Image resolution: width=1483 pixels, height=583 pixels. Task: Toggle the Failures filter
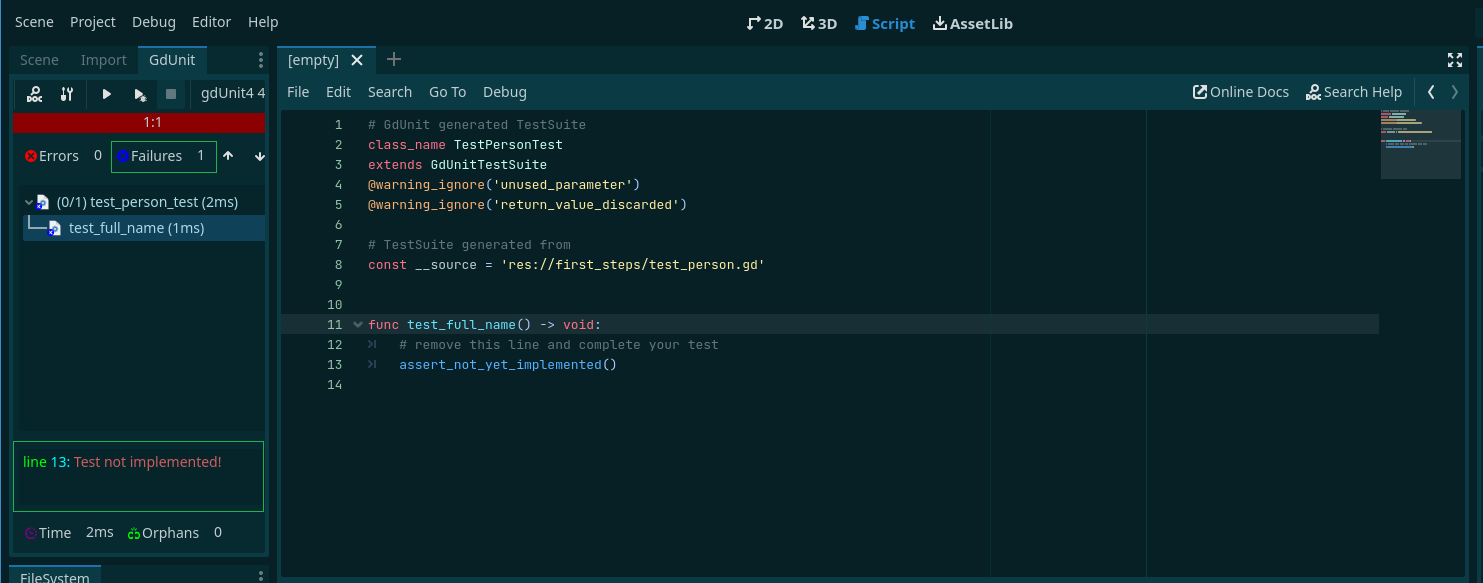point(163,156)
